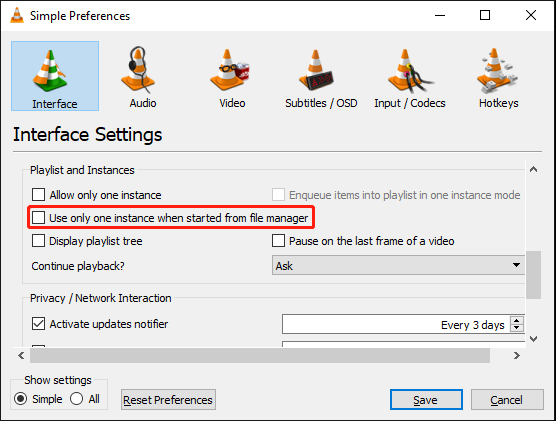Open the Audio settings category
556x421 pixels.
pos(143,76)
